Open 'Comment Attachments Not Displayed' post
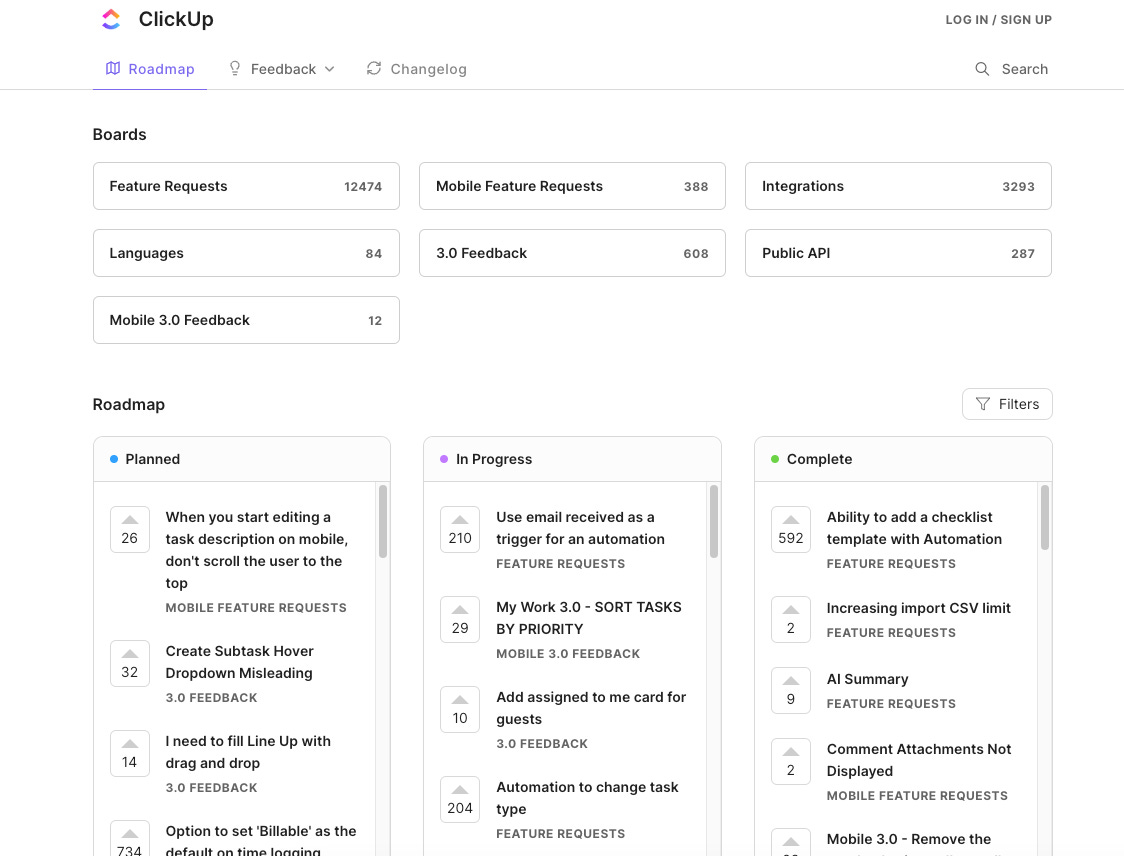 (x=918, y=760)
